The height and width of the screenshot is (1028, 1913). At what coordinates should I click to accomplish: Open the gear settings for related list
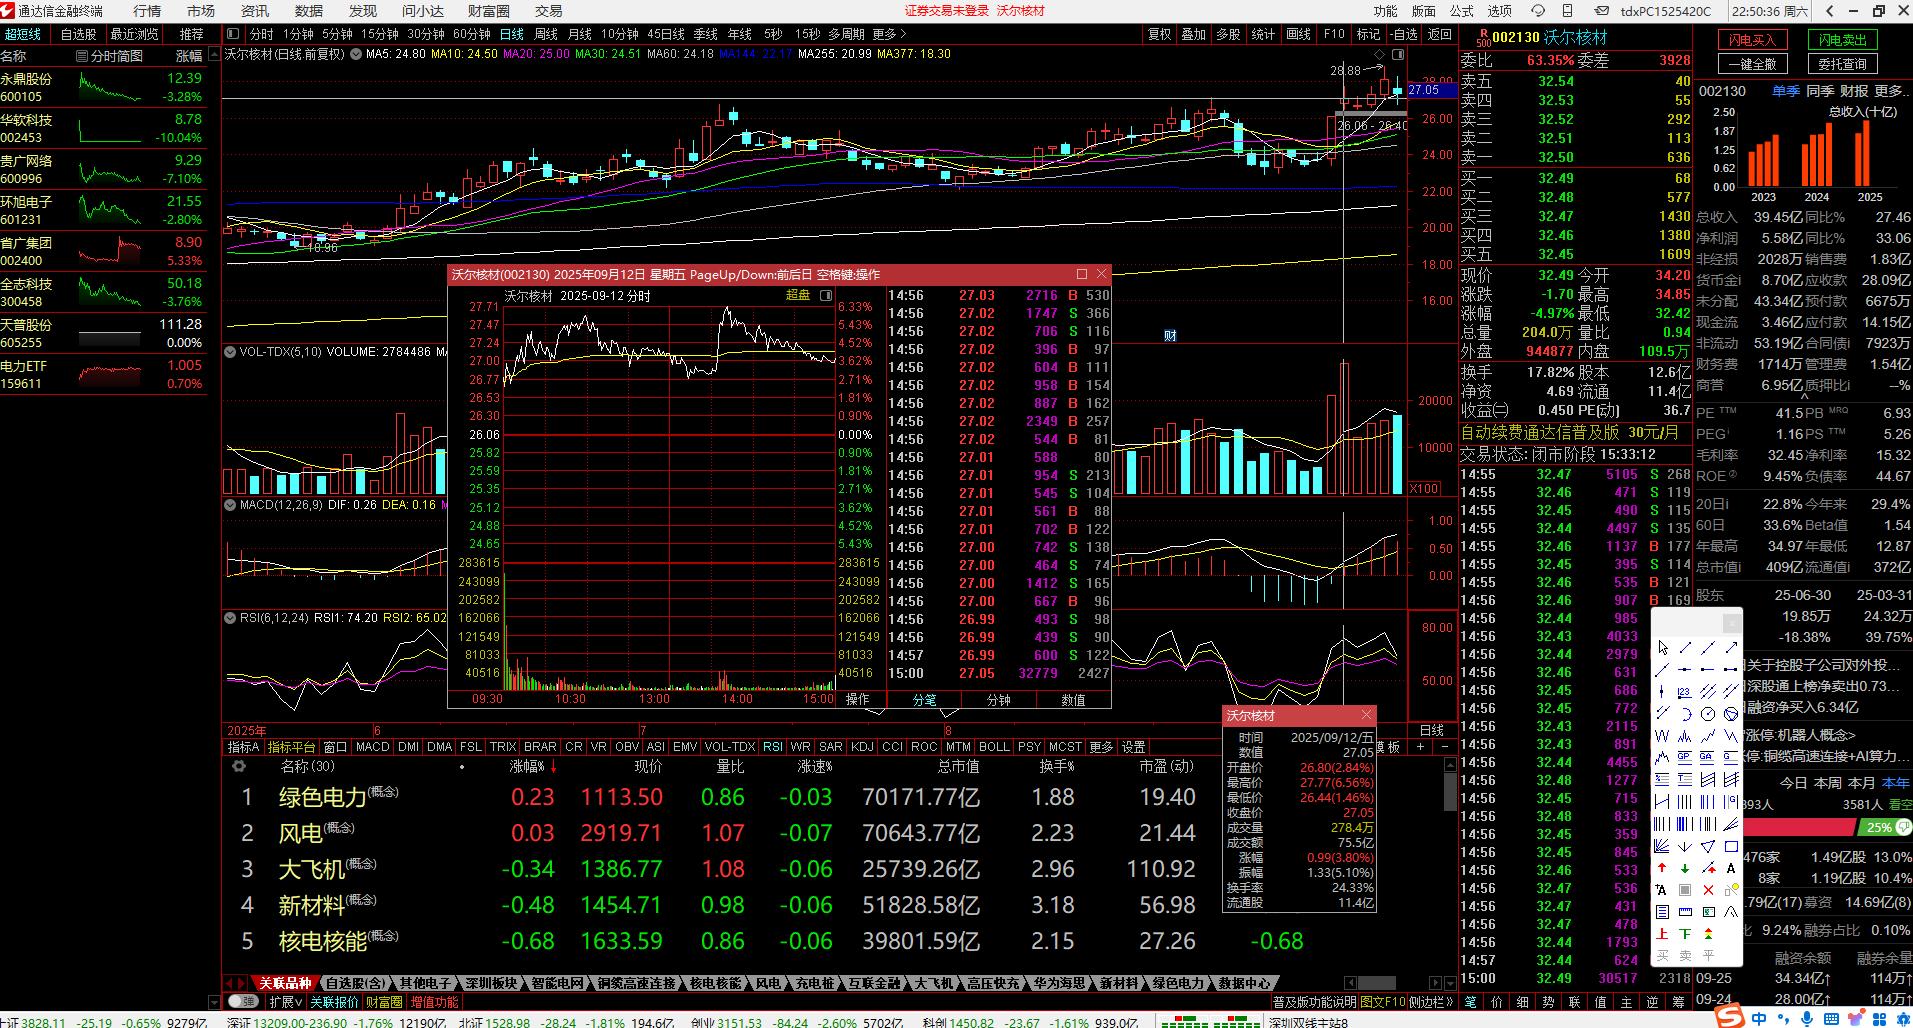pos(238,766)
